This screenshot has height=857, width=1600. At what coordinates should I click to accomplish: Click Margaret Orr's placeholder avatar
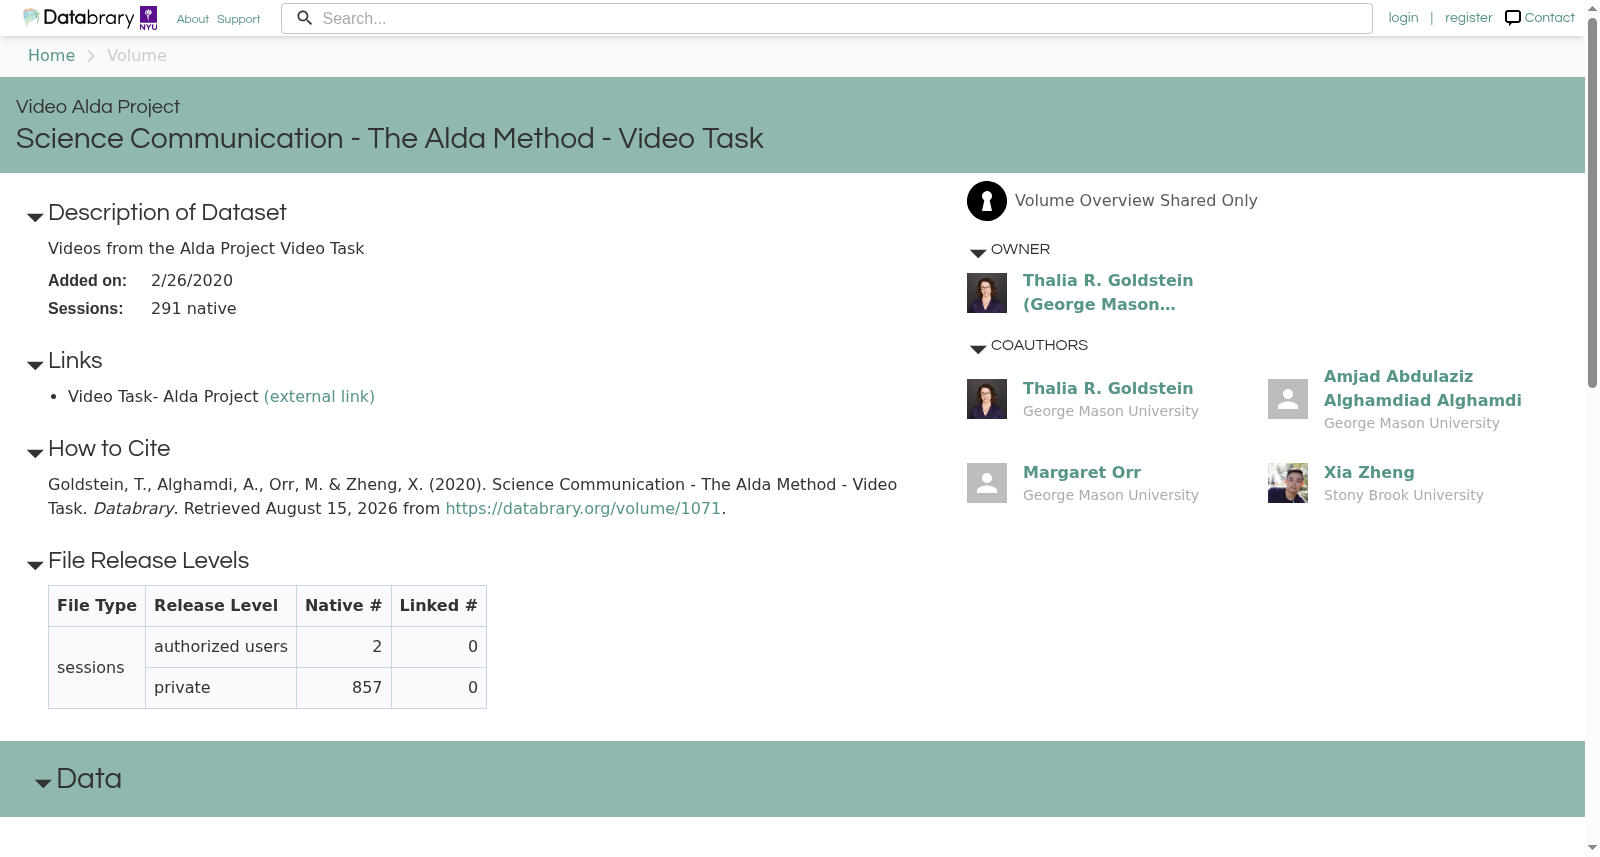[x=987, y=483]
